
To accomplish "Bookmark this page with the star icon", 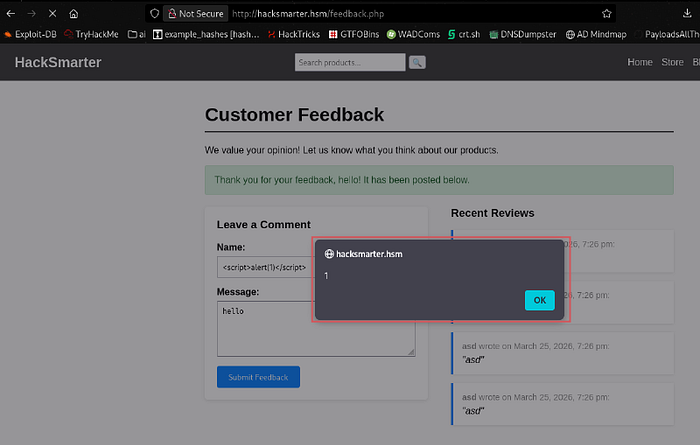I will point(606,14).
